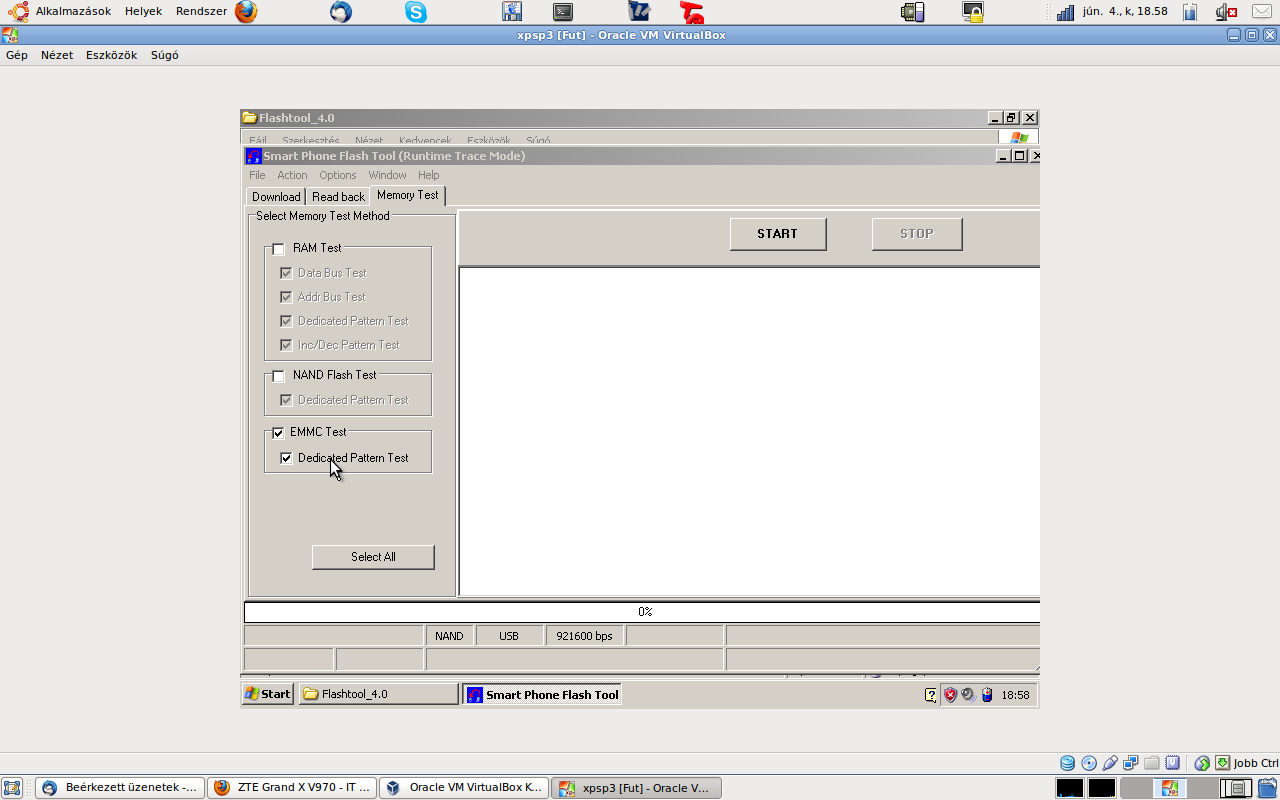The width and height of the screenshot is (1280, 800).
Task: Open VirtualBox Nézet menu
Action: point(57,55)
